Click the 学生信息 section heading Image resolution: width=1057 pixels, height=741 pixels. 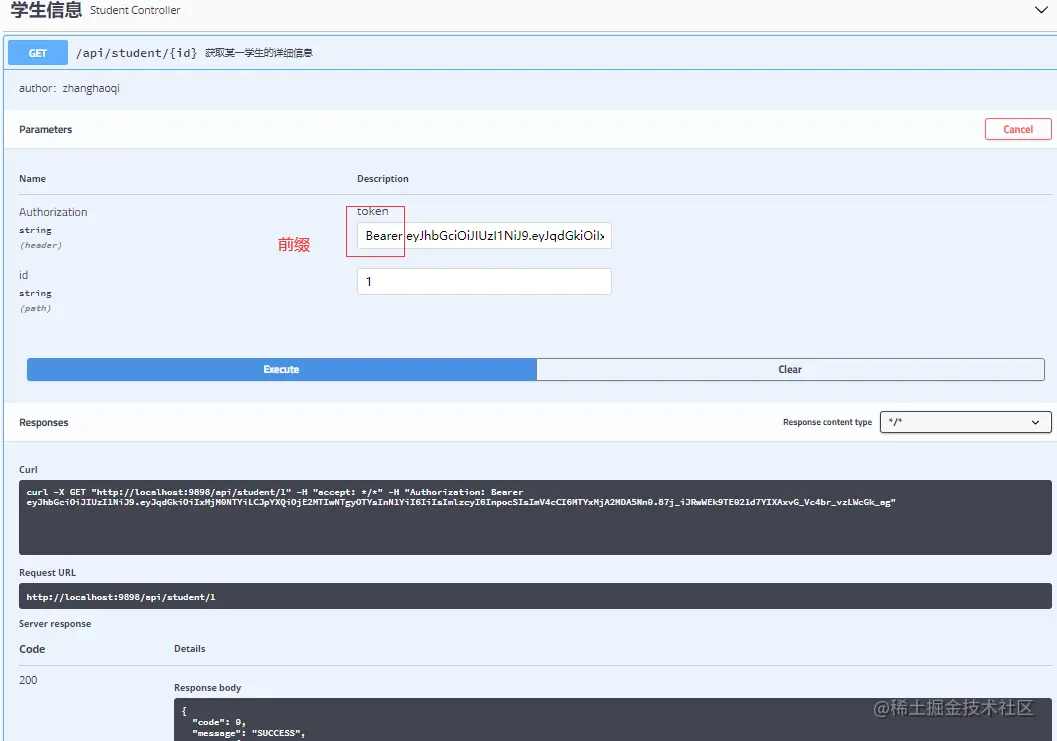click(47, 9)
